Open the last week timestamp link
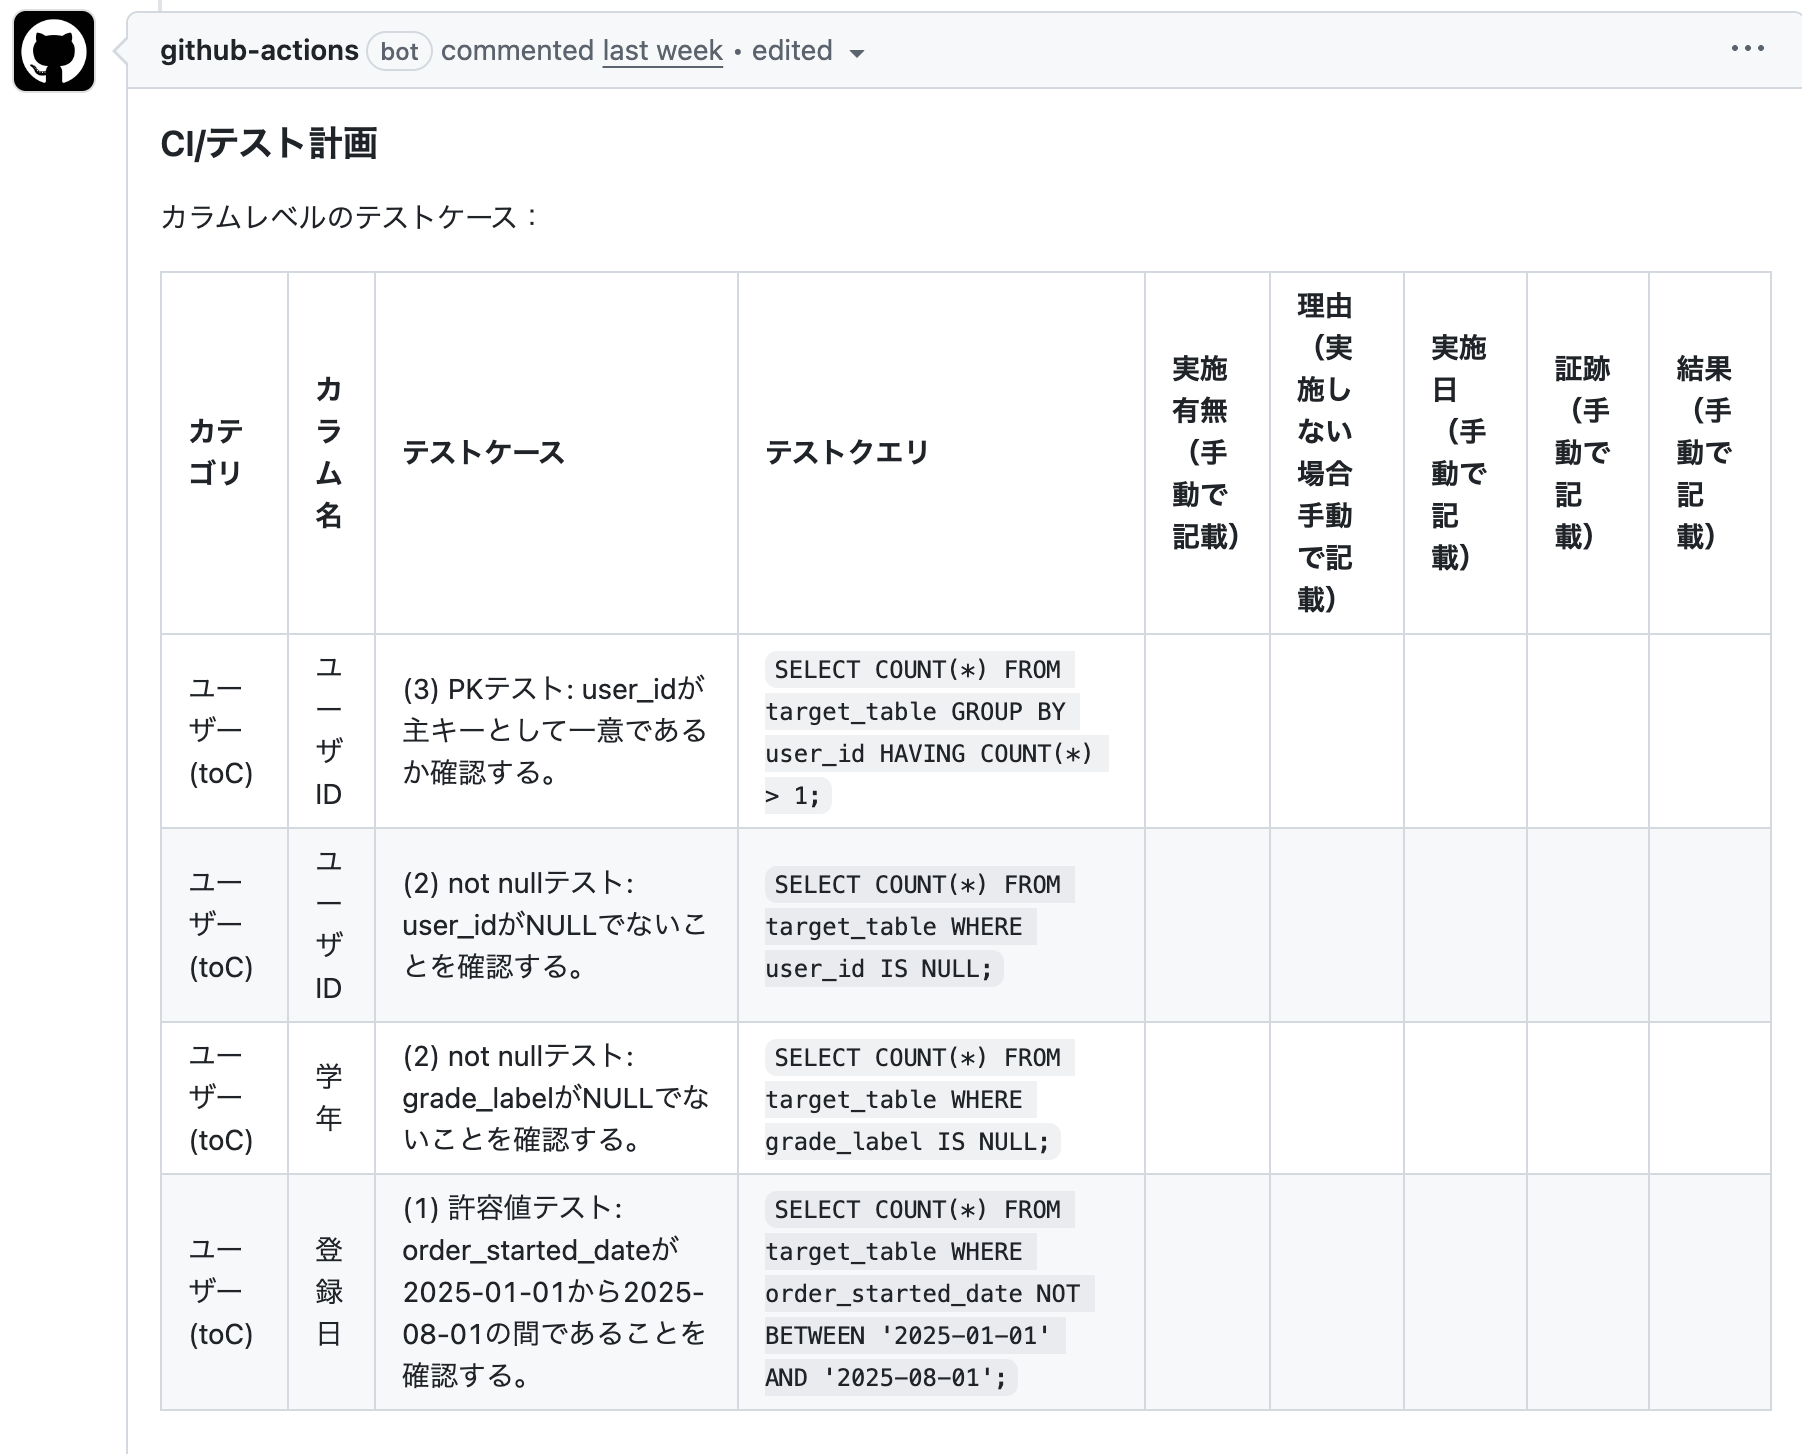Viewport: 1802px width, 1454px height. pos(663,51)
